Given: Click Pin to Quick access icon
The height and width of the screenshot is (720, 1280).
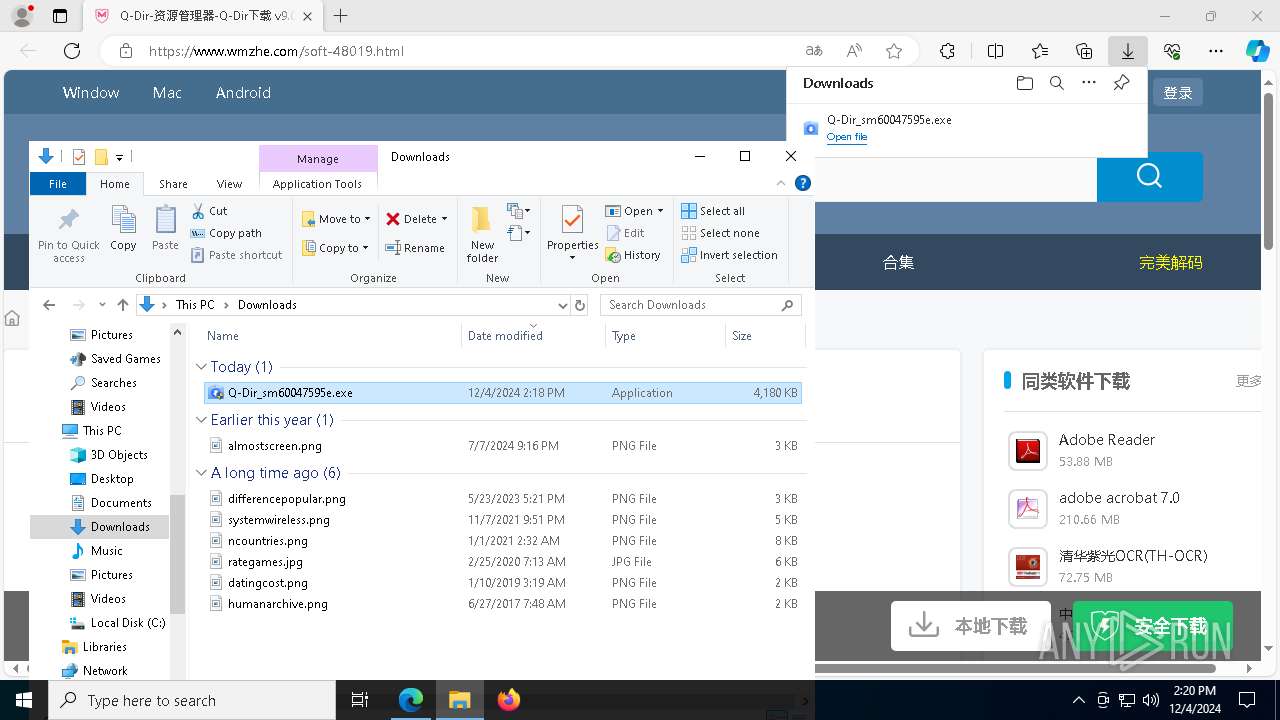Looking at the screenshot, I should [69, 235].
